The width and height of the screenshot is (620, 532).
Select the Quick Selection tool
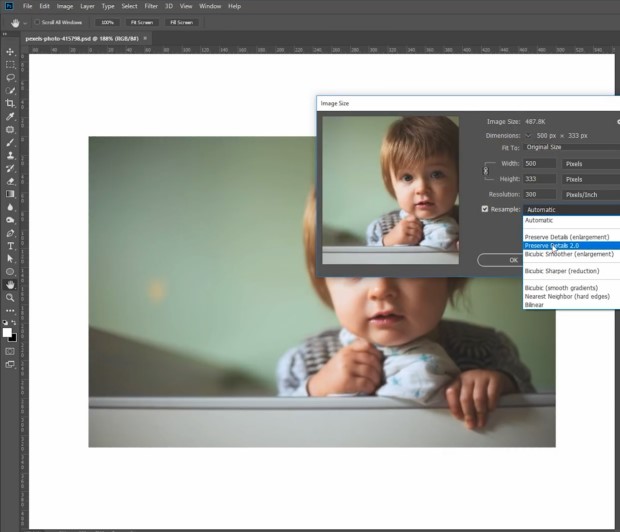10,91
